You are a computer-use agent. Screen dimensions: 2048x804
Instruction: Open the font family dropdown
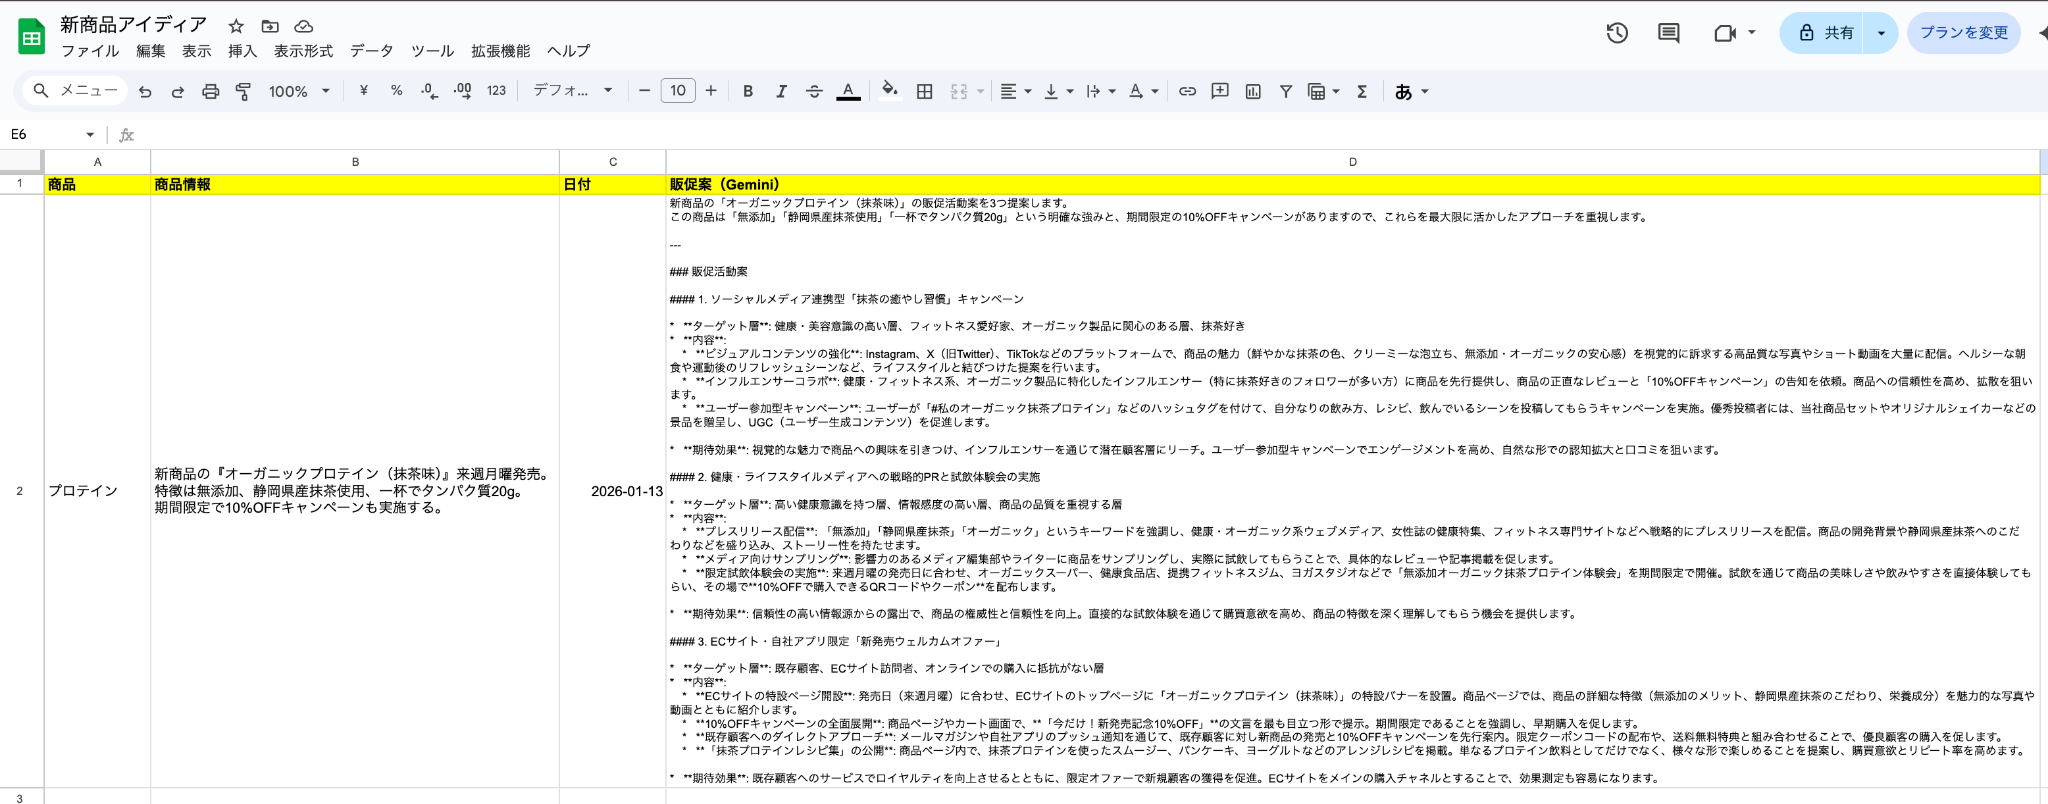click(x=573, y=91)
